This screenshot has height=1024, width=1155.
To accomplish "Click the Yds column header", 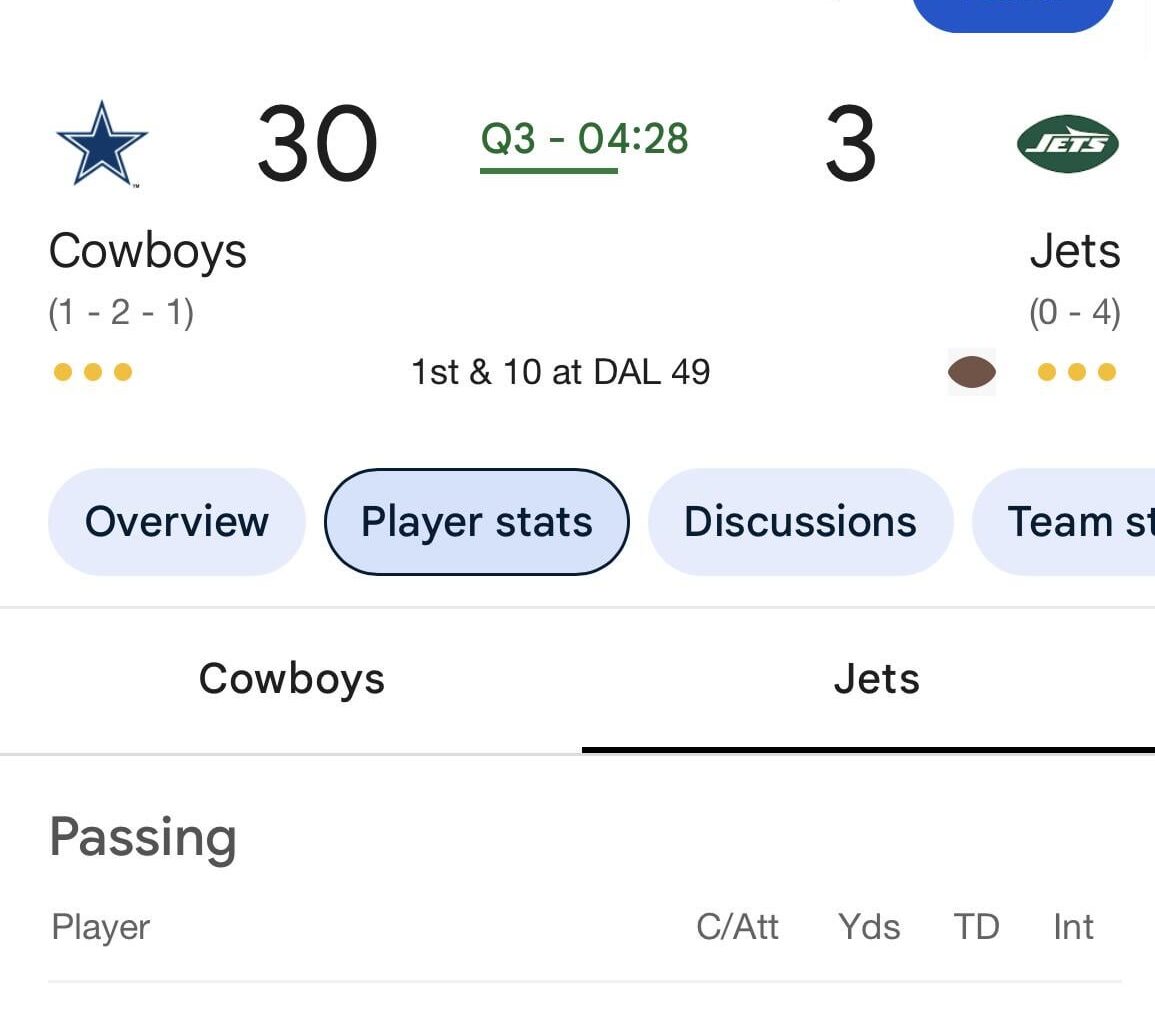I will click(869, 927).
